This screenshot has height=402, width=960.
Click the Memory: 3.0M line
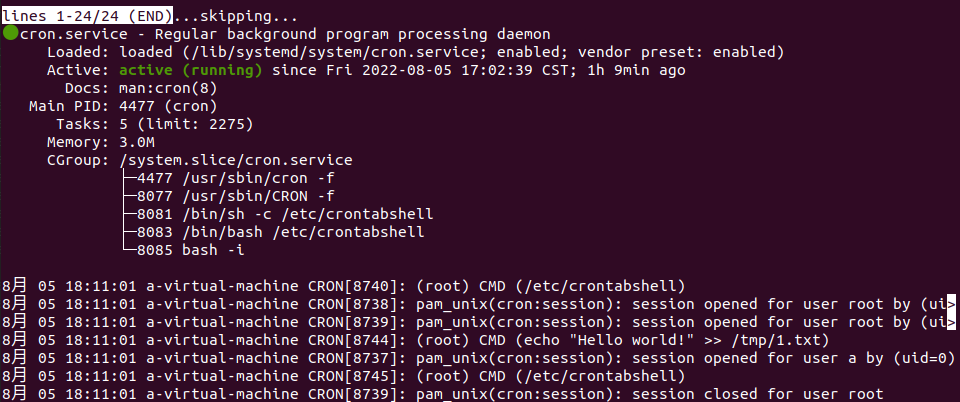point(101,143)
